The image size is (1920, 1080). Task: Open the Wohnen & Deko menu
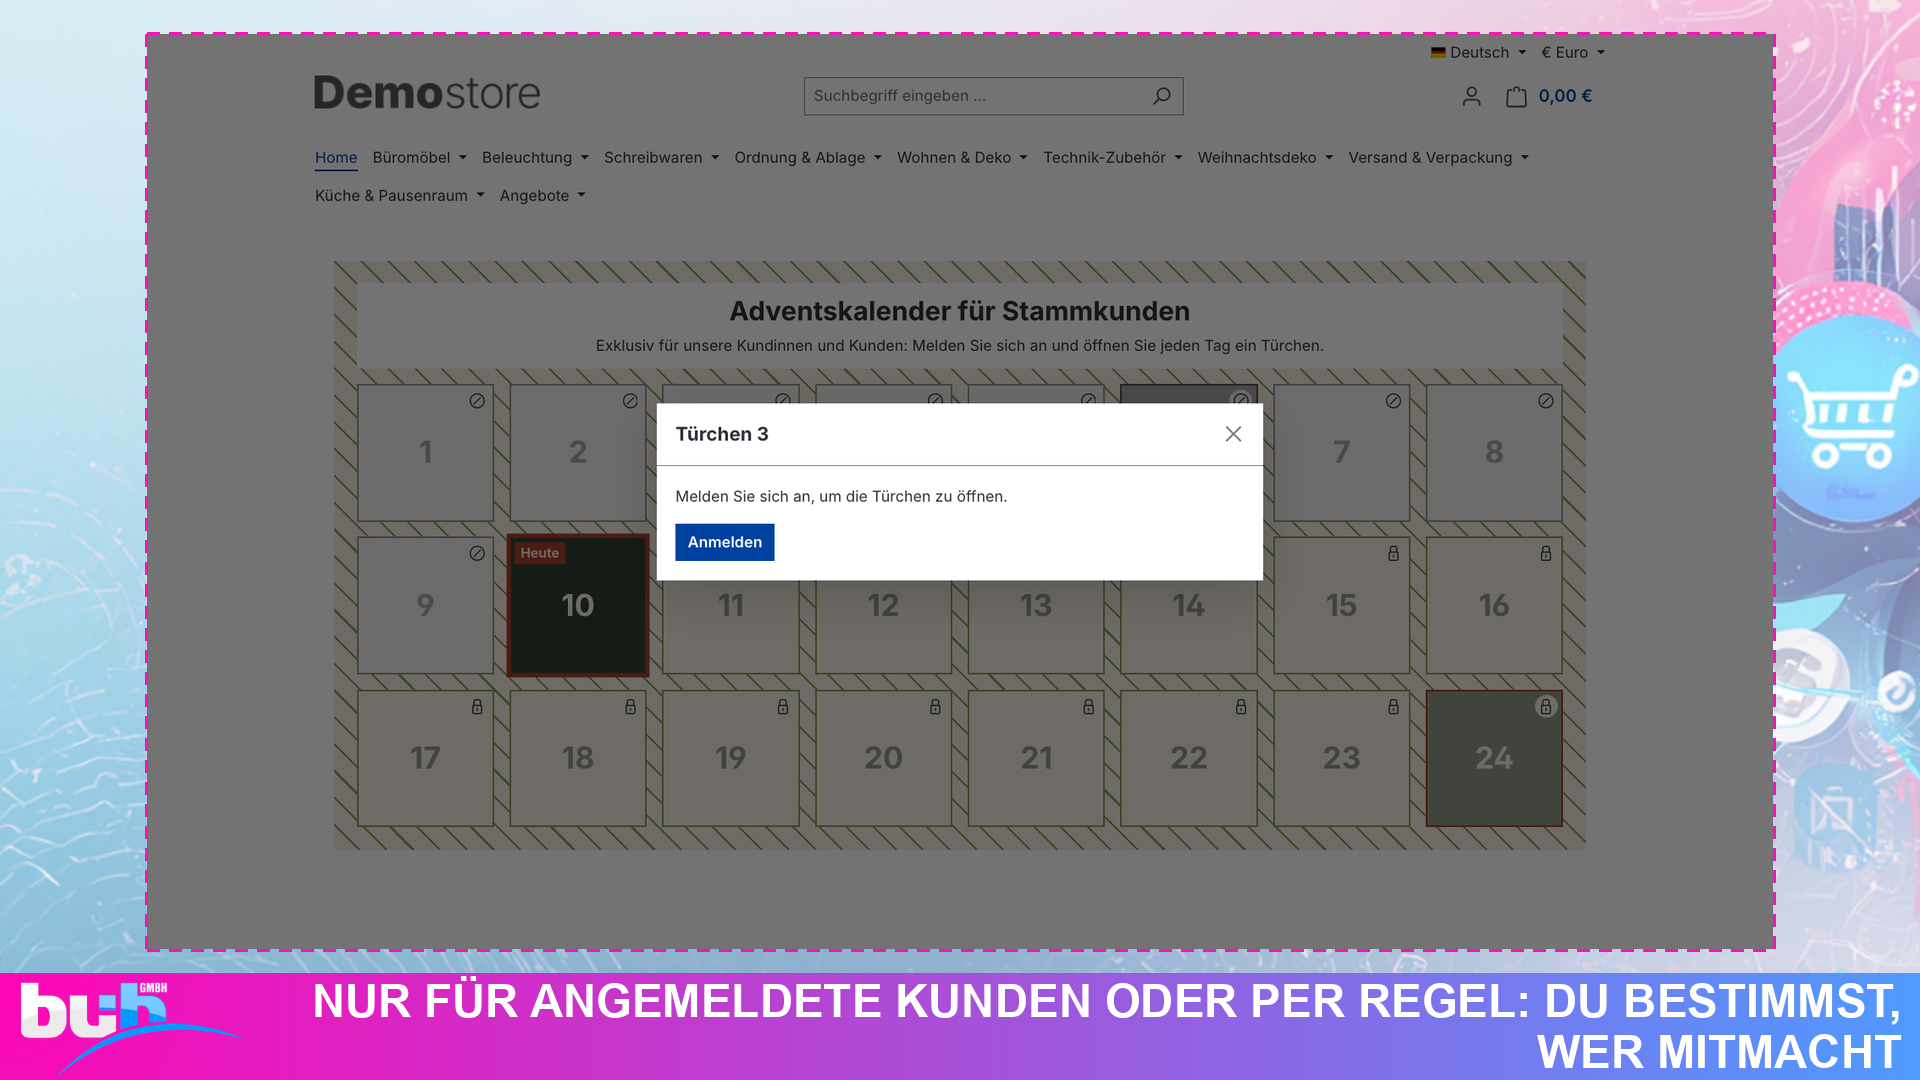click(962, 157)
